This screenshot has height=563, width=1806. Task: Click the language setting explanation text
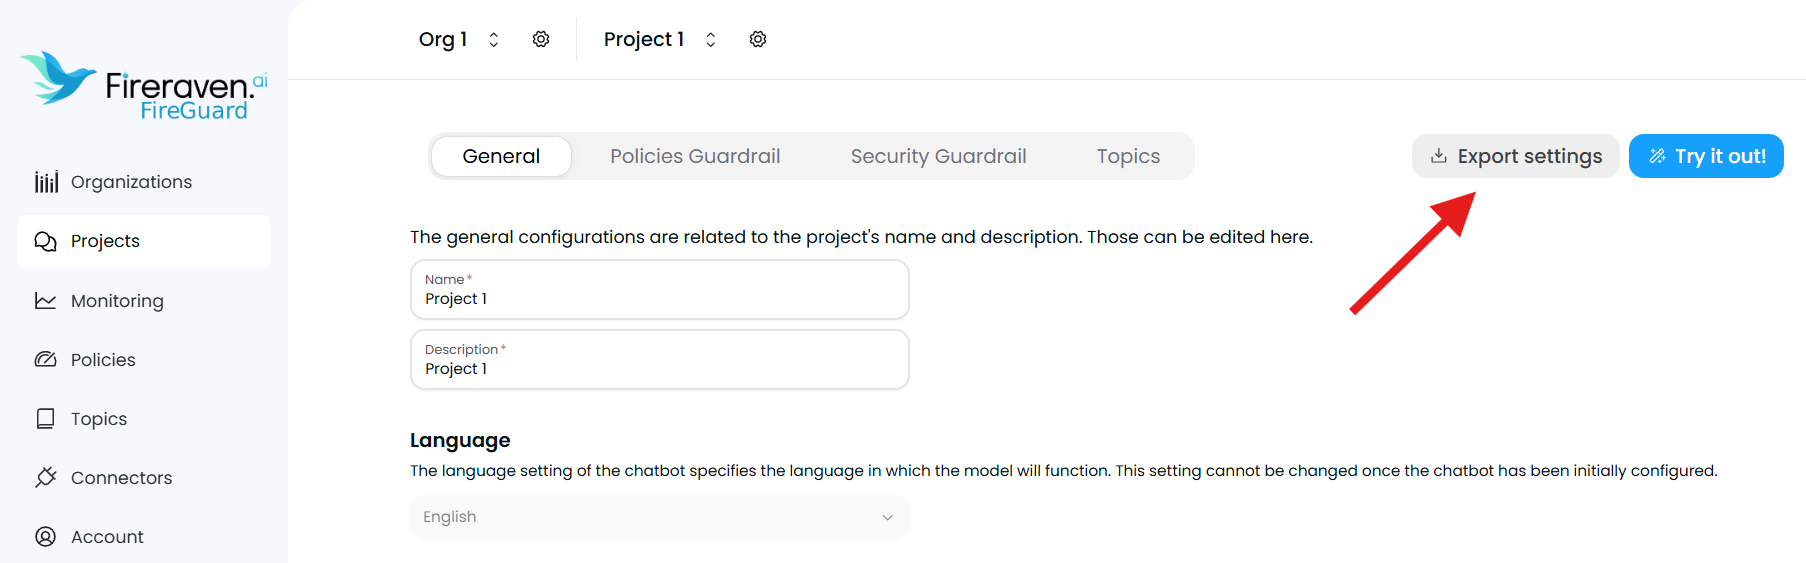[x=1064, y=470]
